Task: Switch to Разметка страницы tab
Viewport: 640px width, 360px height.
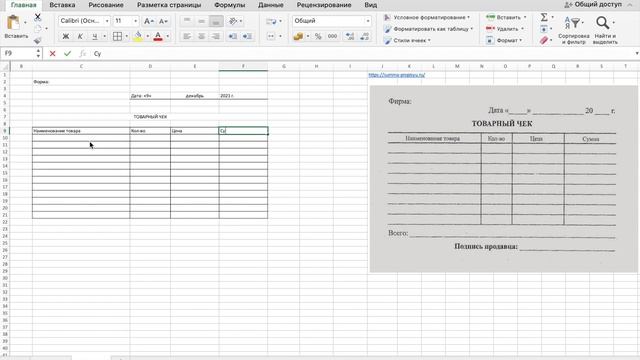Action: [169, 5]
